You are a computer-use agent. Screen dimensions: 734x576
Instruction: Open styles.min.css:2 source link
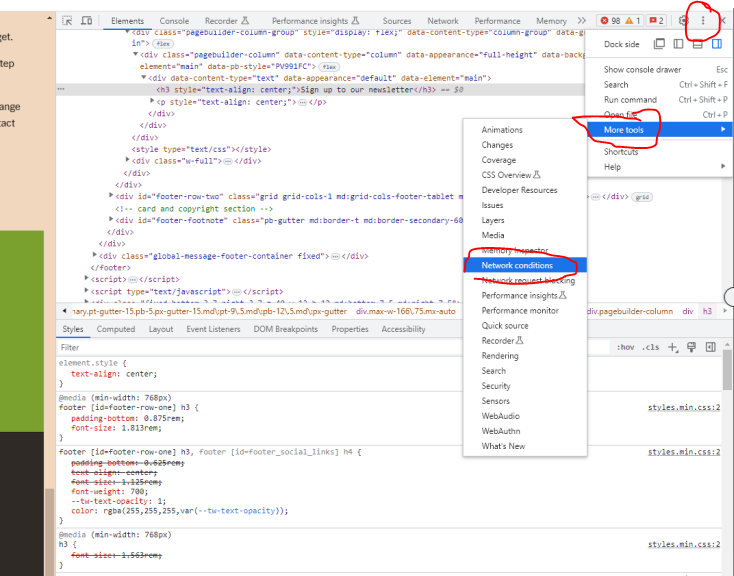(x=683, y=408)
